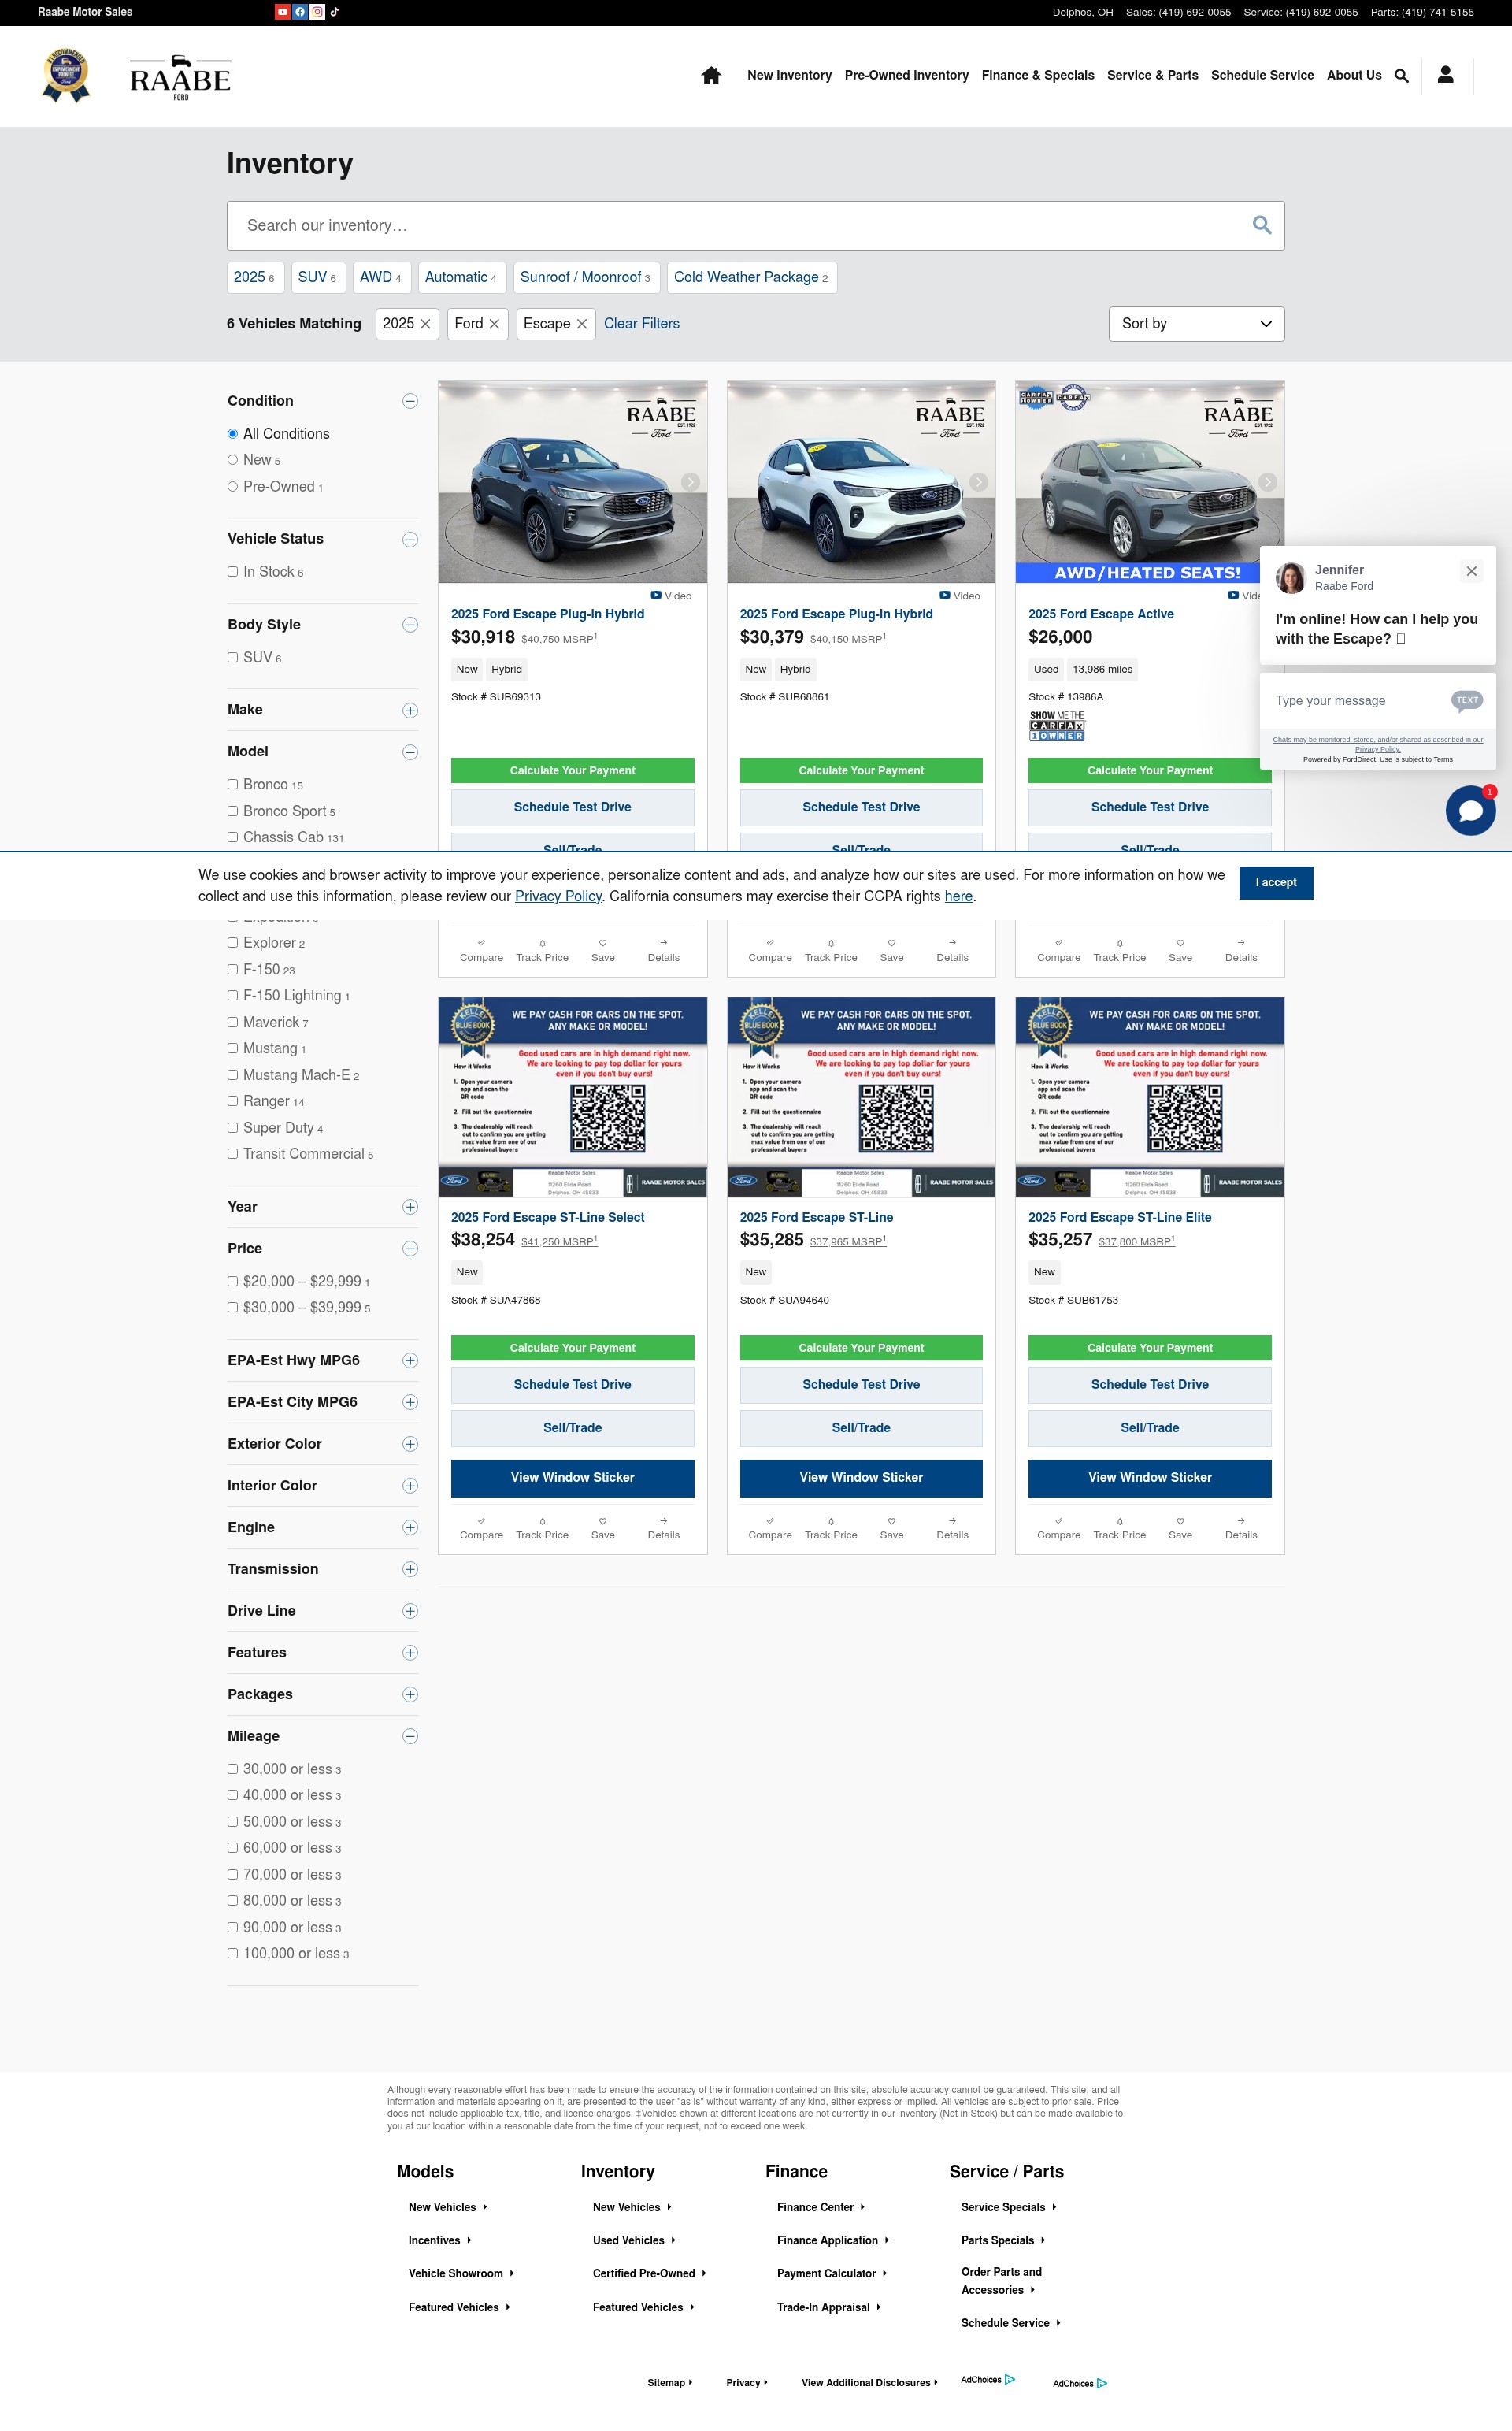Screen dimensions: 1512x2431
Task: Collapse the Mileage filter section
Action: click(410, 1736)
